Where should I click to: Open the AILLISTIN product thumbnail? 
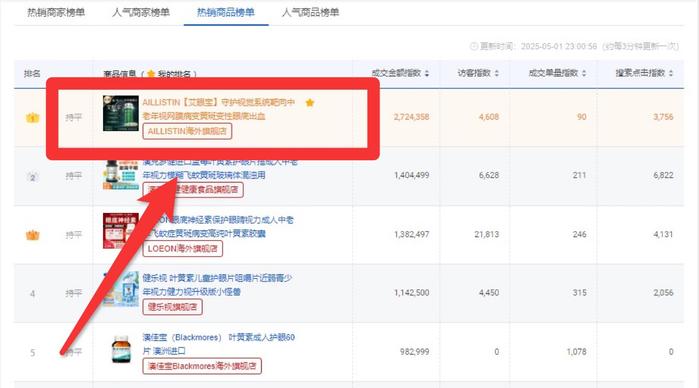coord(120,113)
